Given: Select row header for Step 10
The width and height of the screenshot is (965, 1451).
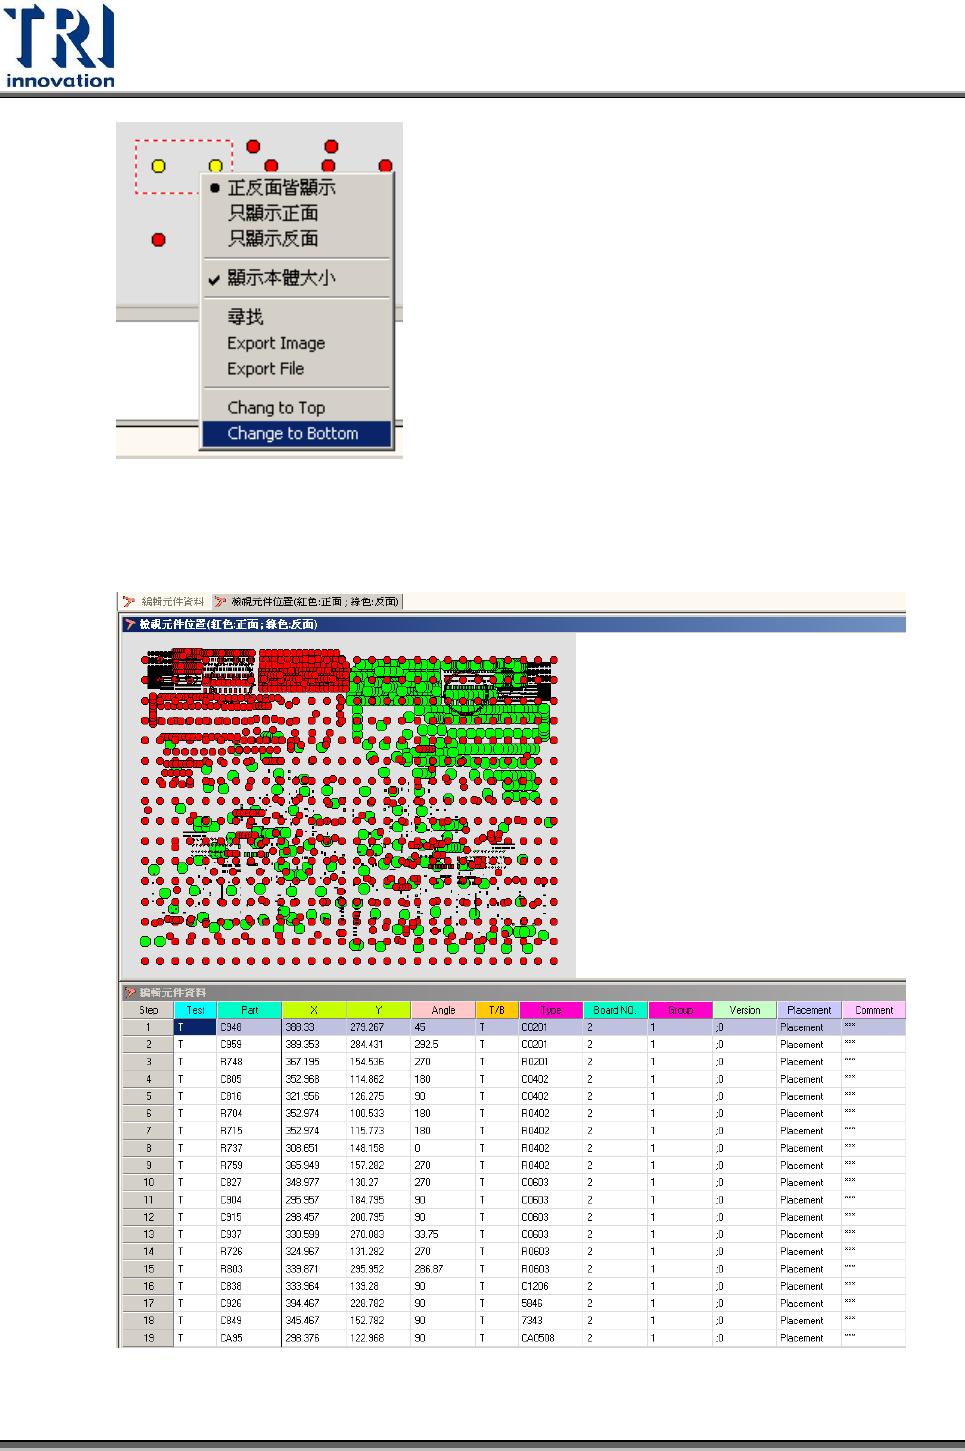Looking at the screenshot, I should click(148, 1182).
